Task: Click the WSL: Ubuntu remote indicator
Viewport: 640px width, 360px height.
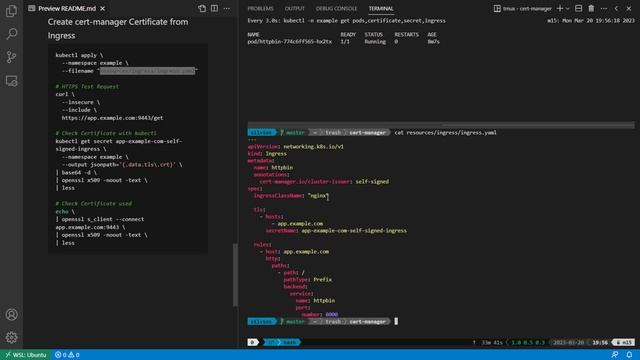Action: (26, 355)
